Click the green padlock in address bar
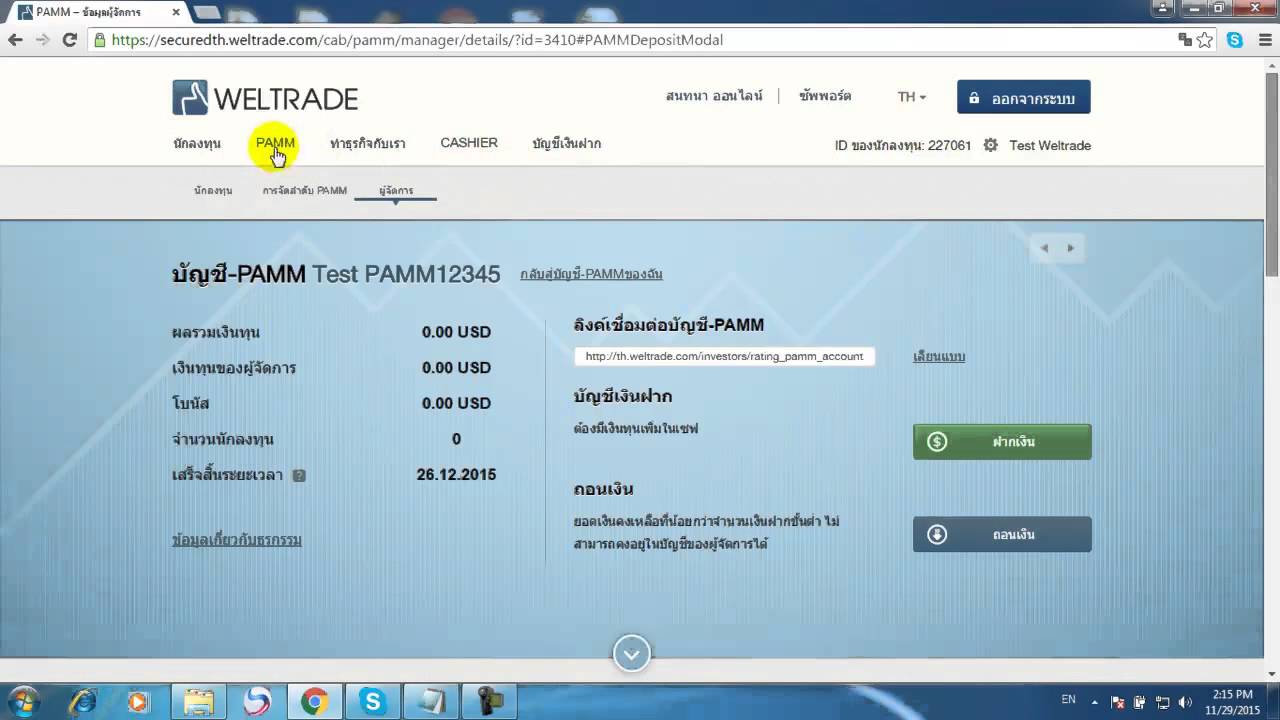 (x=99, y=40)
